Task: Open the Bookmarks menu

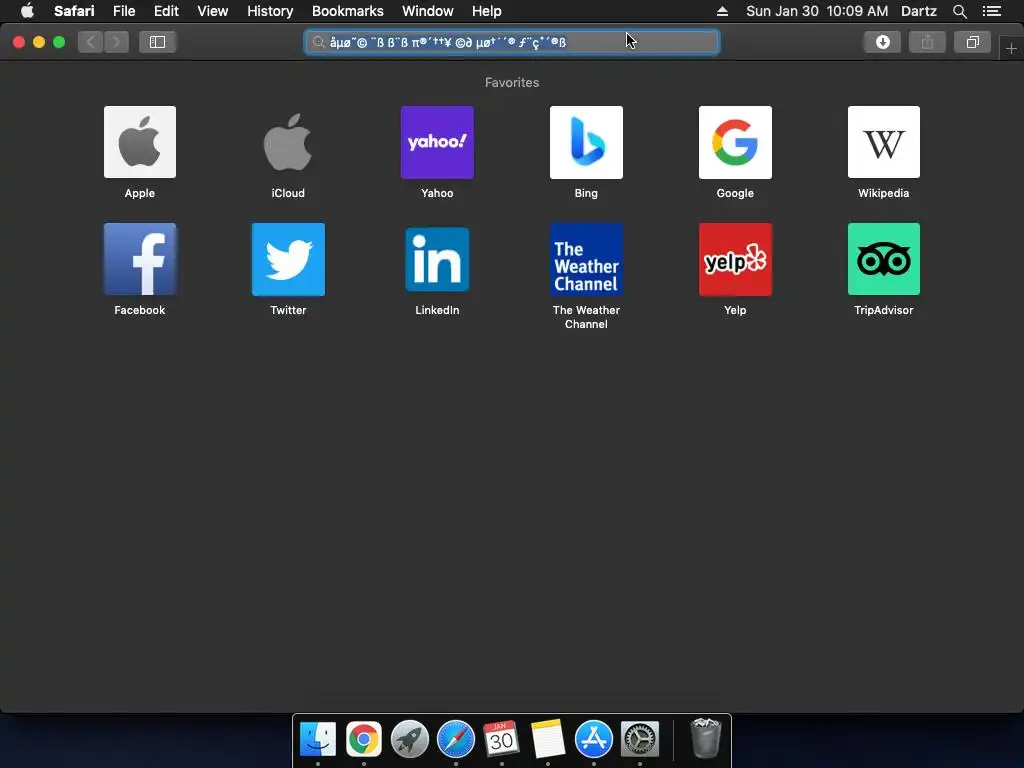Action: pos(347,11)
